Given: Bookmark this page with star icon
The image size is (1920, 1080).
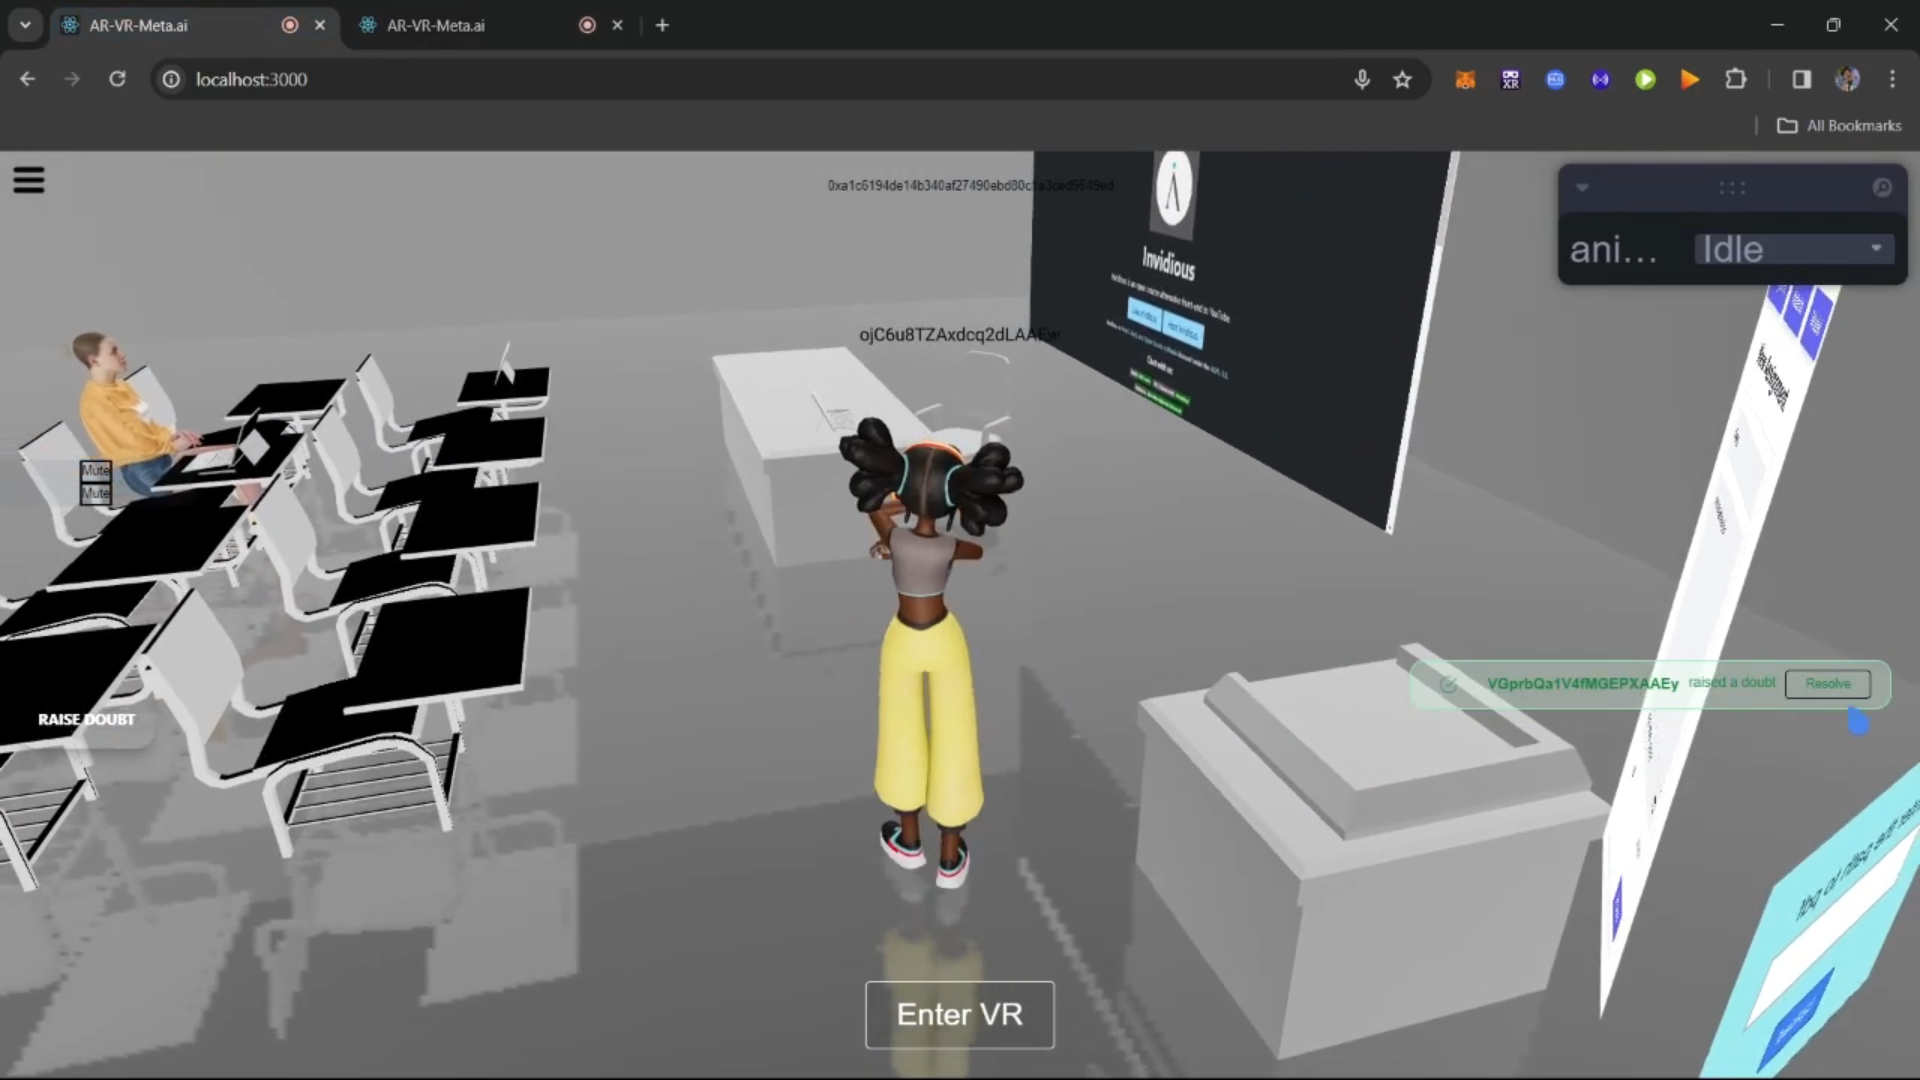Looking at the screenshot, I should click(x=1402, y=80).
